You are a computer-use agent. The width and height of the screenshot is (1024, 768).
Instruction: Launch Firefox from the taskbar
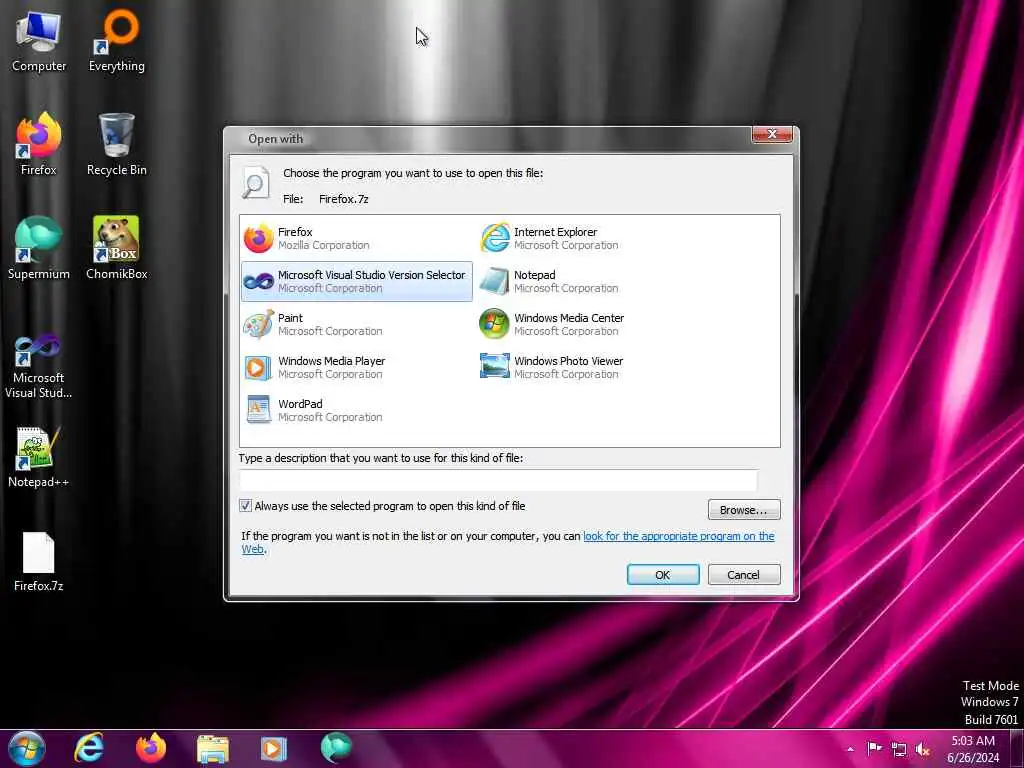coord(151,748)
